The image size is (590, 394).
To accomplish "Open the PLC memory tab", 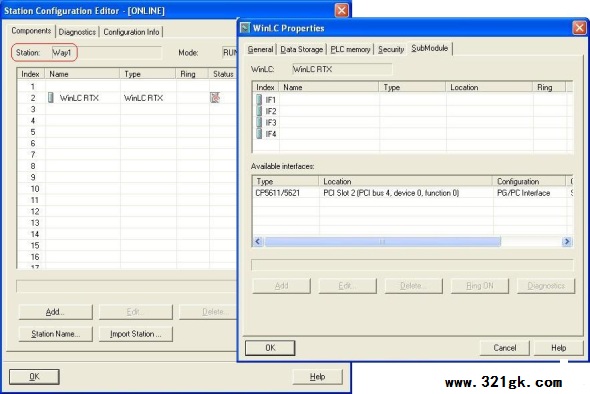I will (350, 49).
